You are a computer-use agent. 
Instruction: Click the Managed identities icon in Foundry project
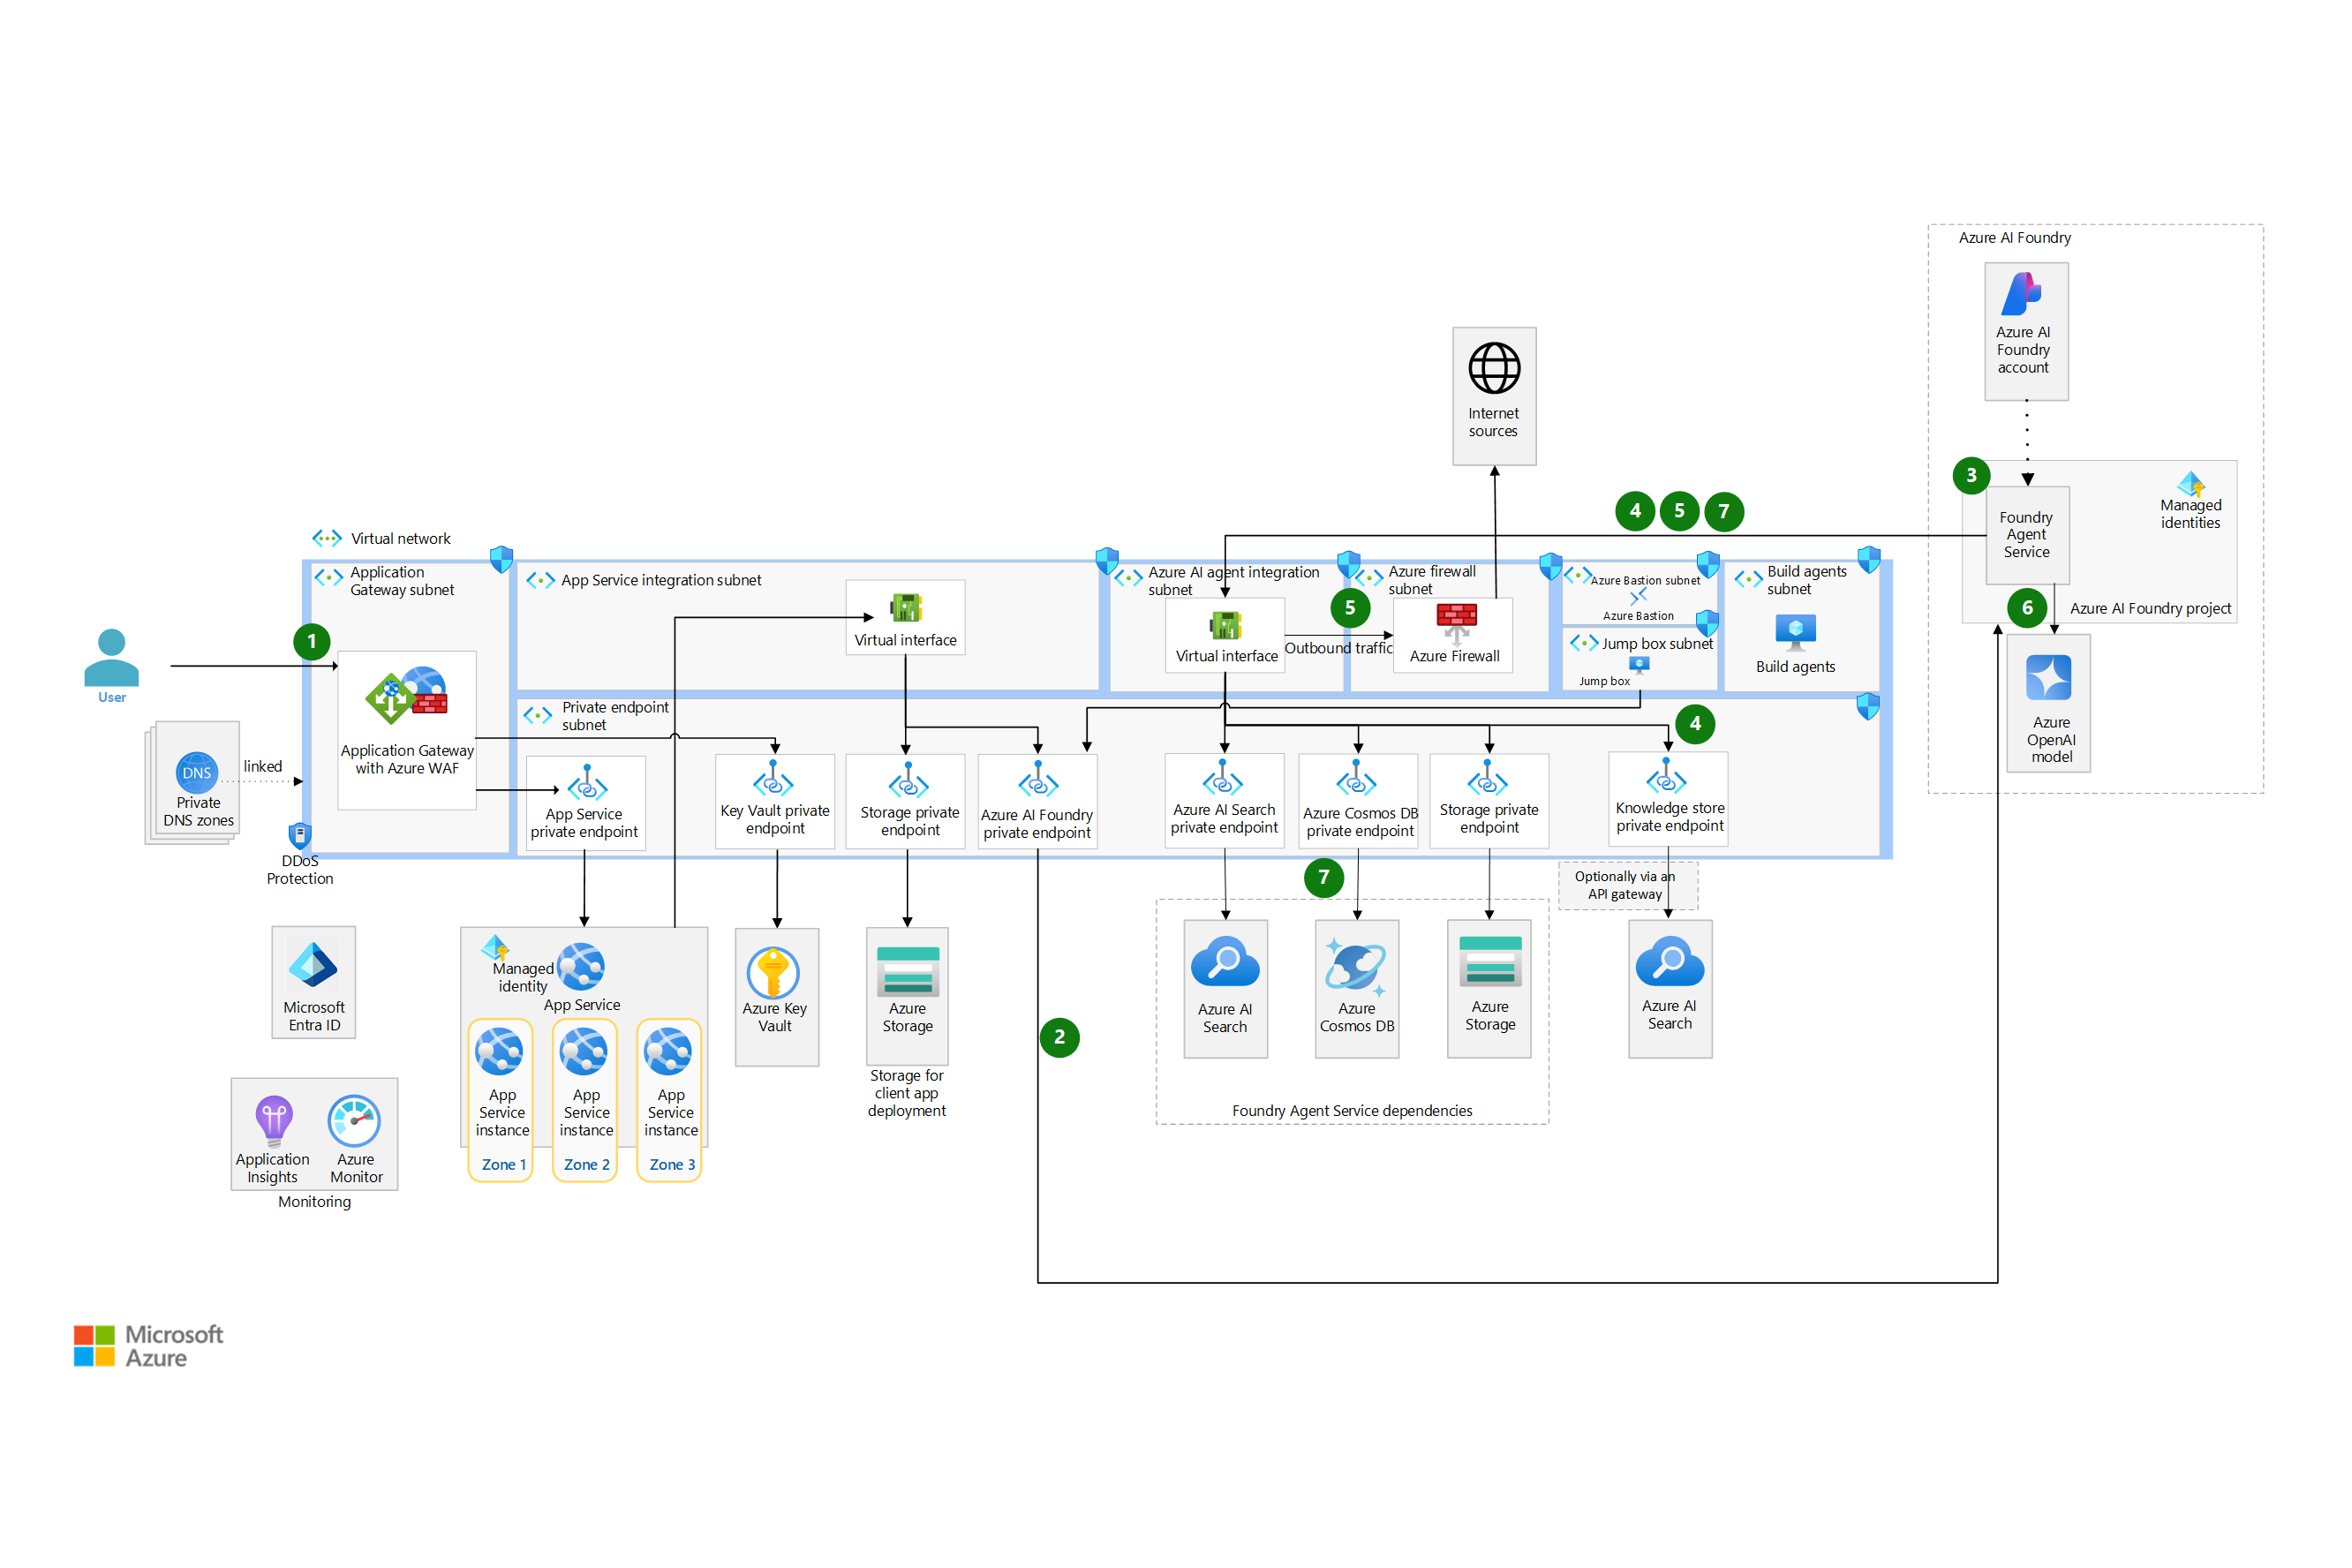(2190, 484)
